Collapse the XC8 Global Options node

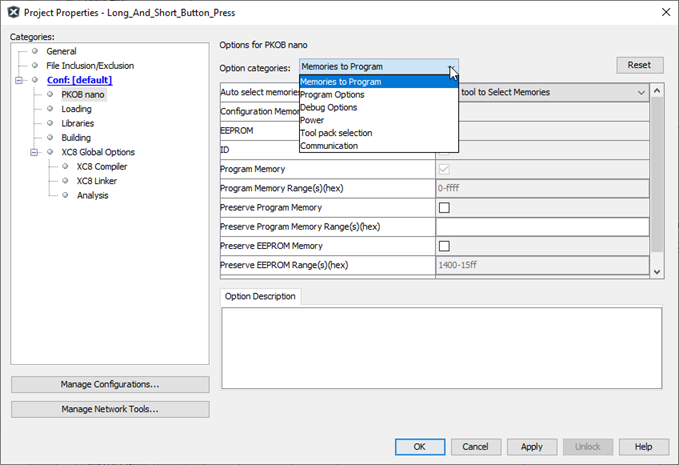[x=35, y=152]
